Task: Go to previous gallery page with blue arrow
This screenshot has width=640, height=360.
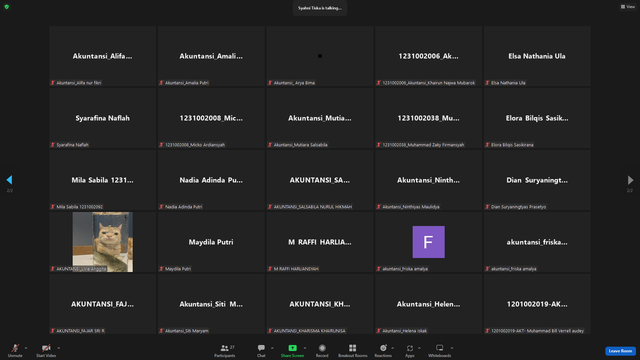Action: click(9, 180)
